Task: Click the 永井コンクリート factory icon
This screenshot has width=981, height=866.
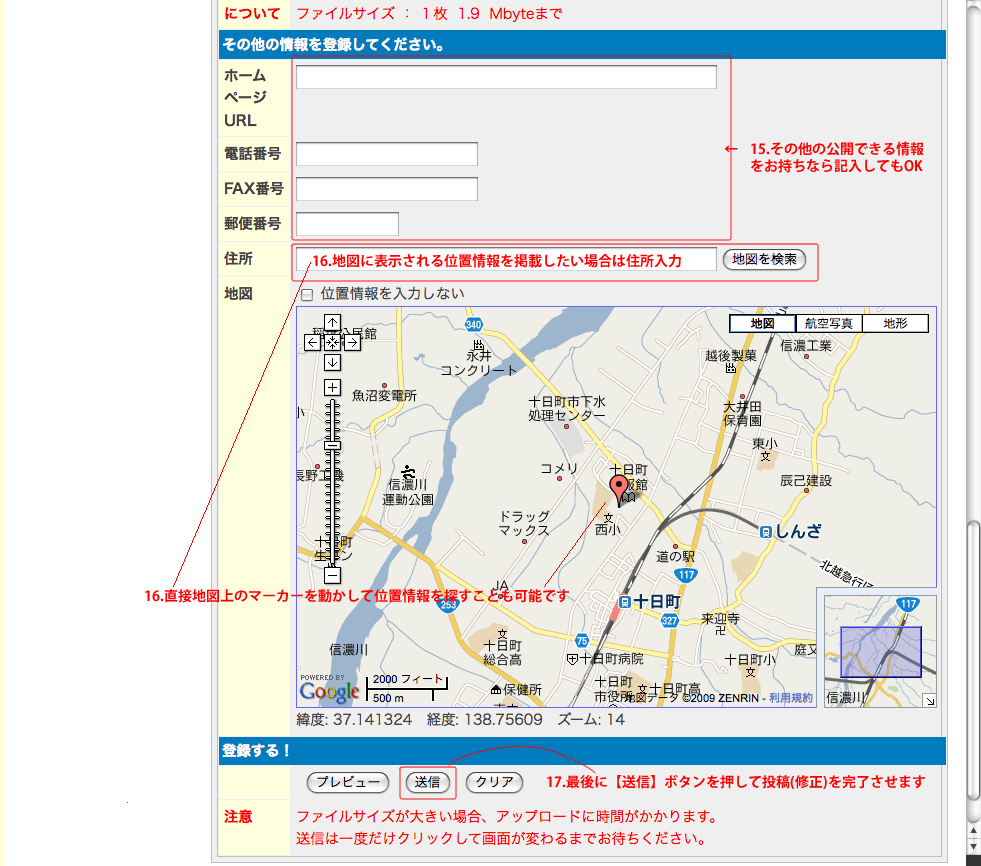Action: 479,344
